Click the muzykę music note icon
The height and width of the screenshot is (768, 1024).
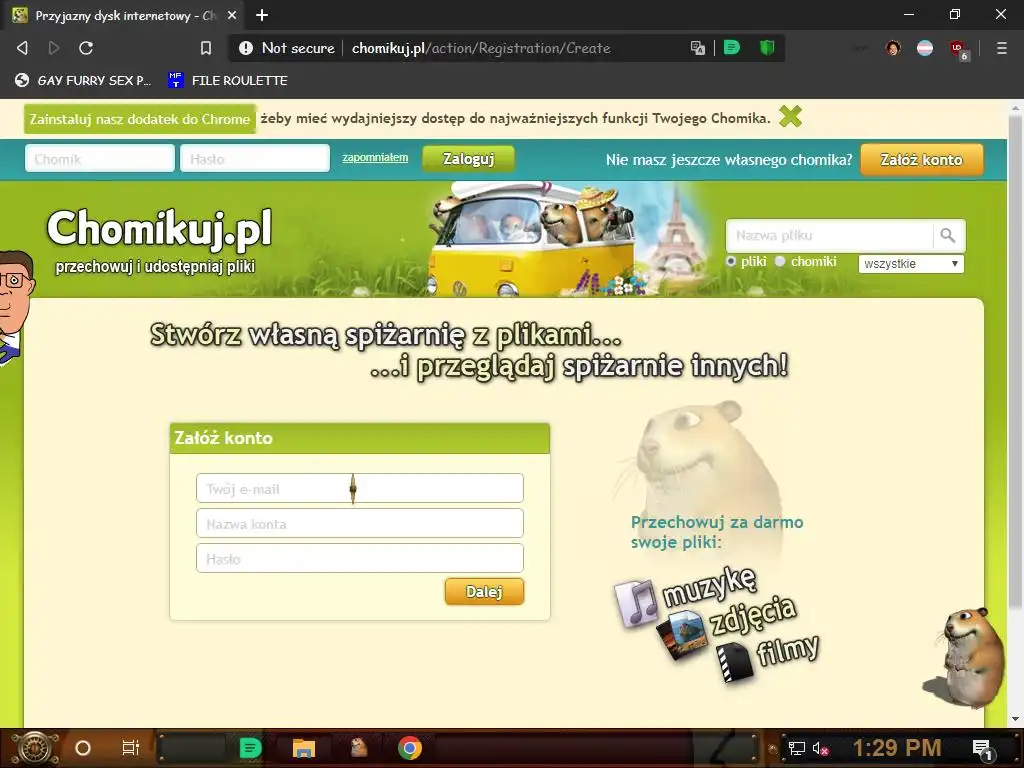[x=635, y=603]
